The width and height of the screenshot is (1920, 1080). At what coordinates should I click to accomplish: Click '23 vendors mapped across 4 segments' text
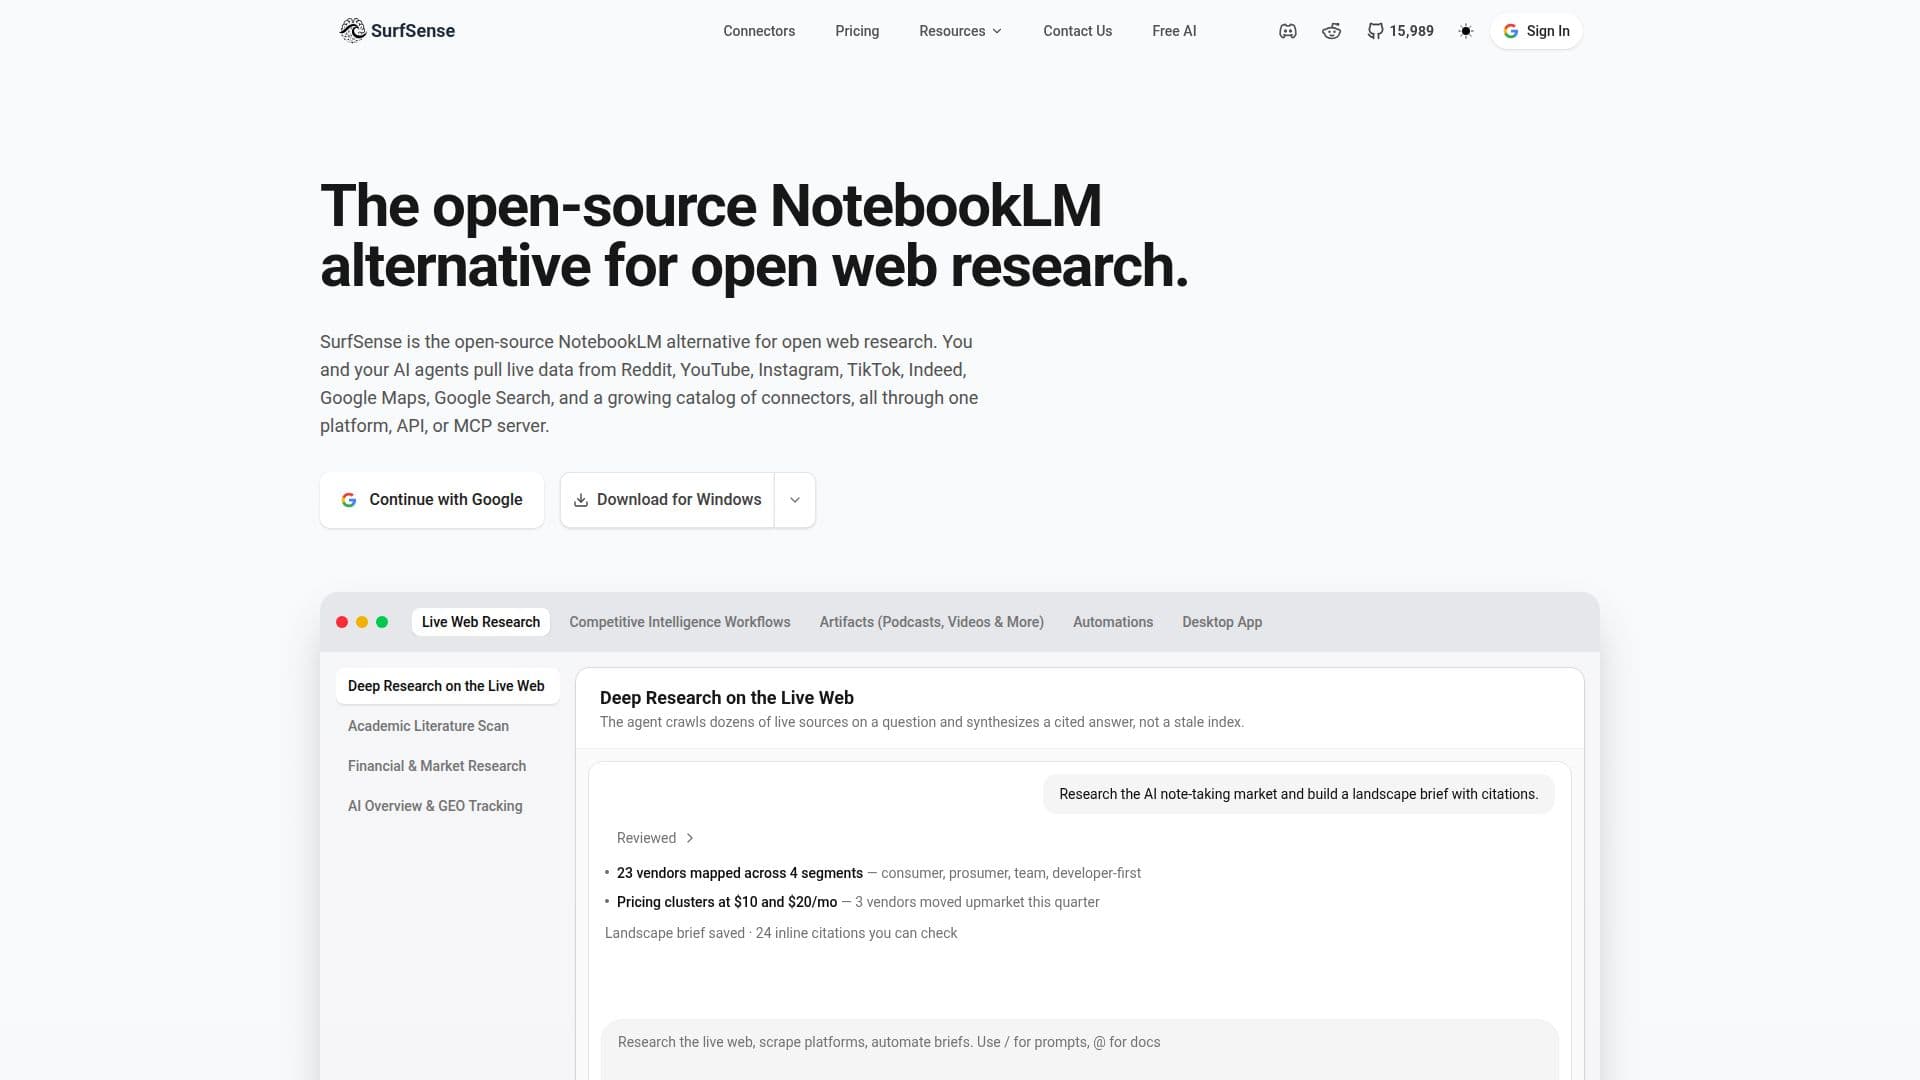(x=740, y=873)
